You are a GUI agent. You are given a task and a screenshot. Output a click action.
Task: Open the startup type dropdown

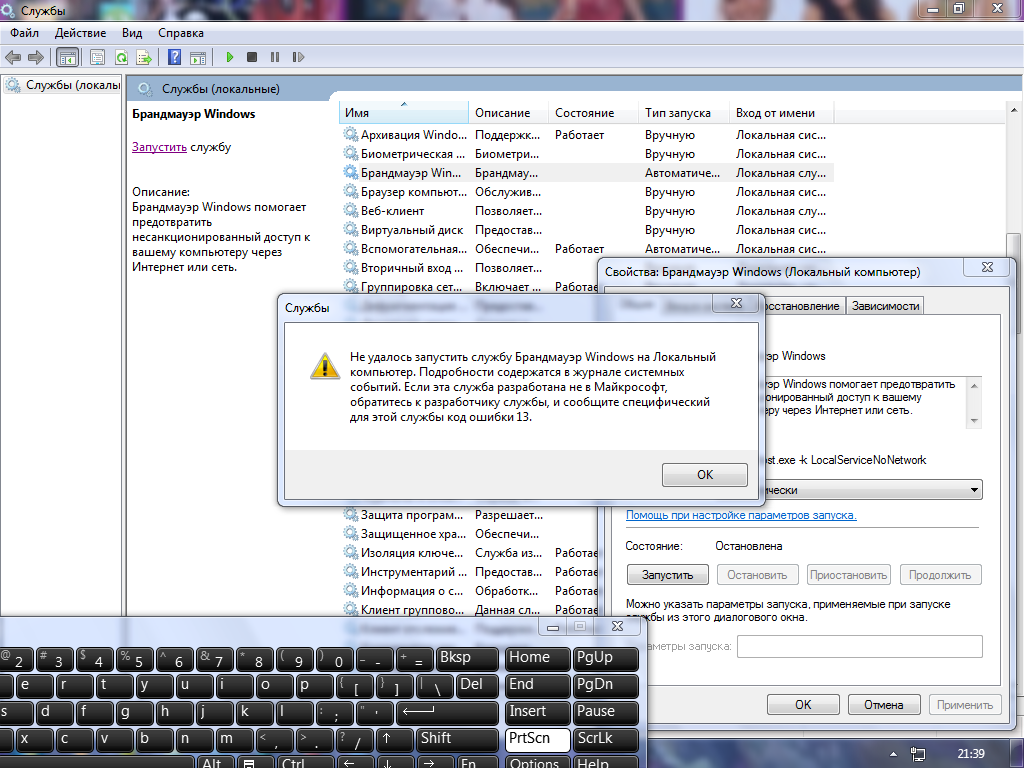[974, 490]
